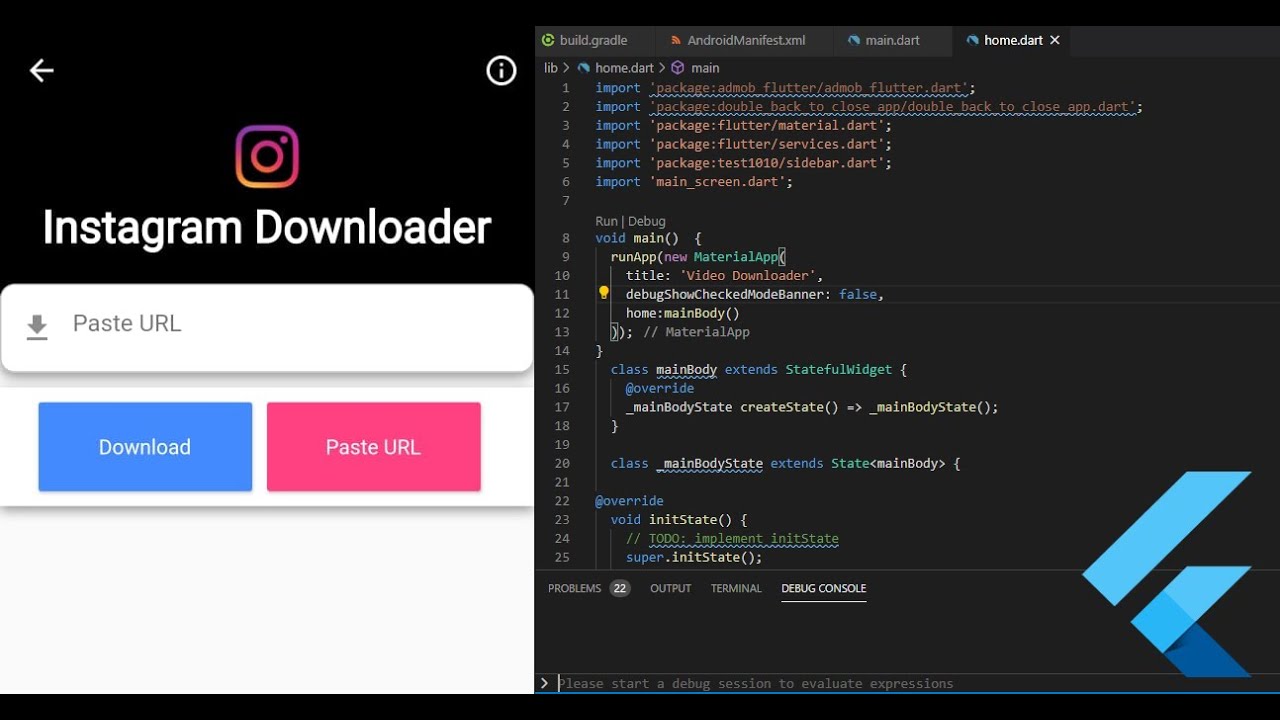Click 'StatefulWidget' on line 15
This screenshot has width=1280, height=720.
coord(838,369)
